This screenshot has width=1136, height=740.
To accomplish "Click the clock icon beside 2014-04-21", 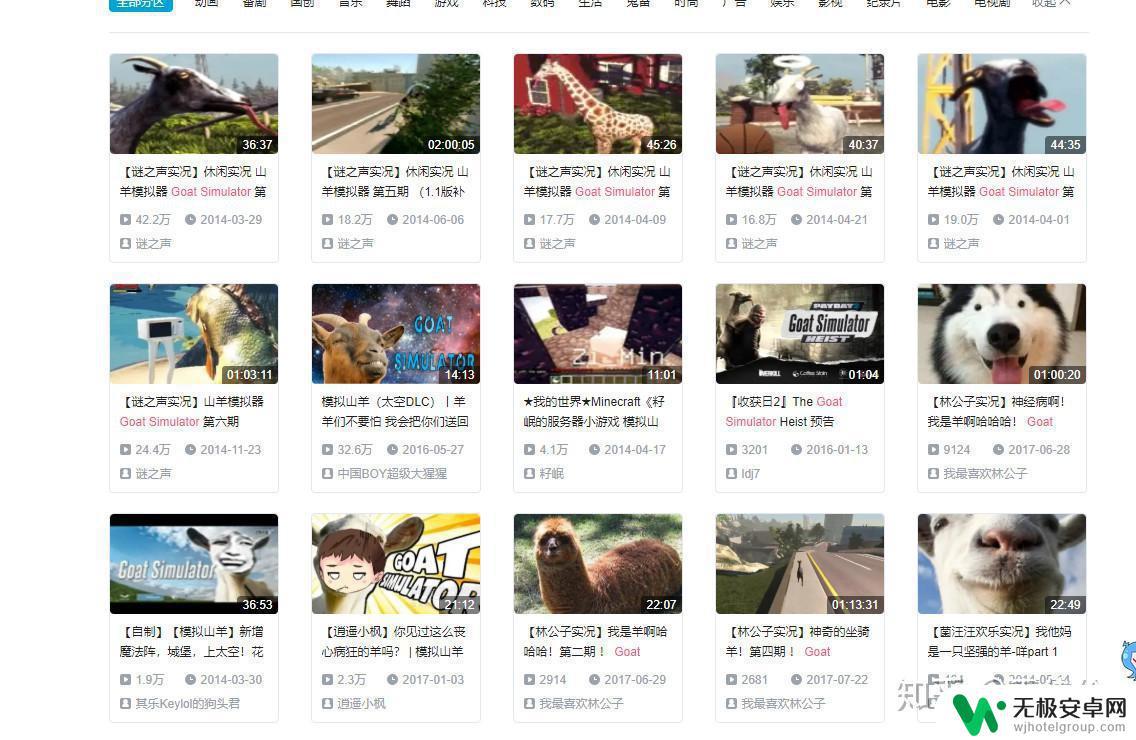I will (796, 220).
